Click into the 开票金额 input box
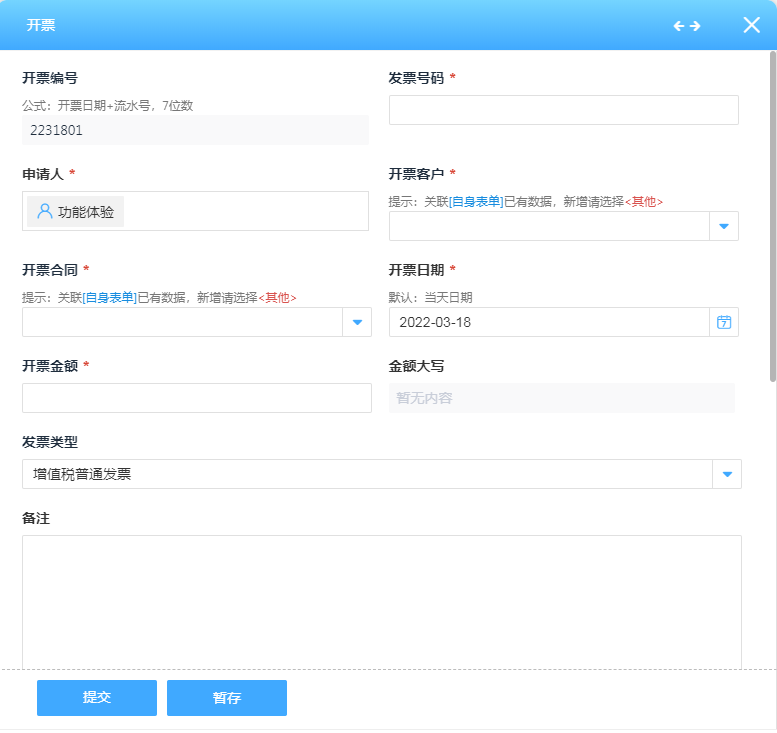The image size is (777, 733). pyautogui.click(x=196, y=398)
